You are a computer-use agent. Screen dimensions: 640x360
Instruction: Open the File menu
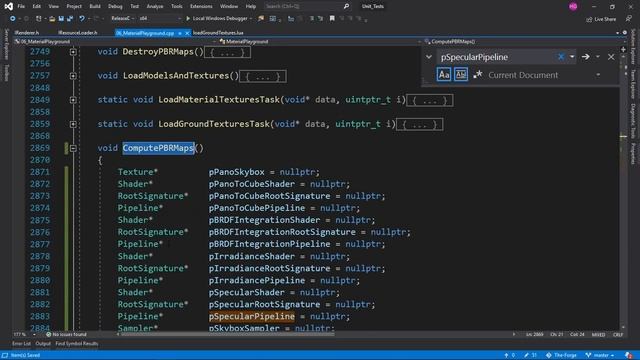tap(21, 6)
